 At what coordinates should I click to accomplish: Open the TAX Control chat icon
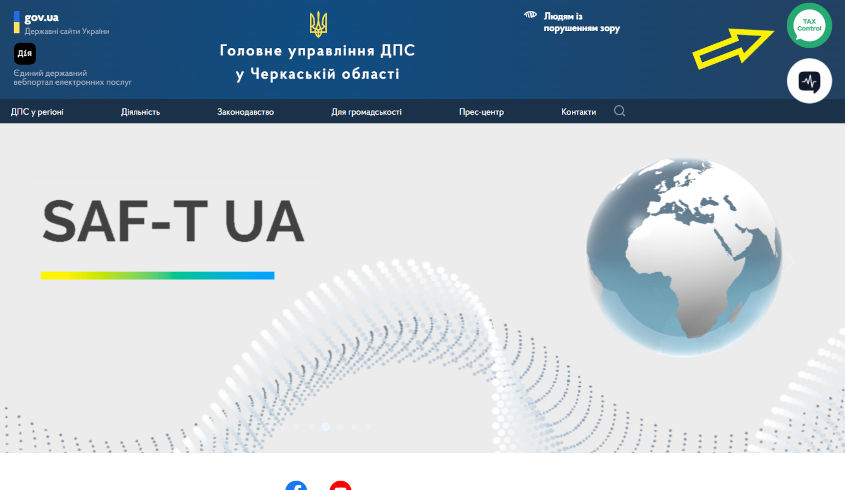809,26
